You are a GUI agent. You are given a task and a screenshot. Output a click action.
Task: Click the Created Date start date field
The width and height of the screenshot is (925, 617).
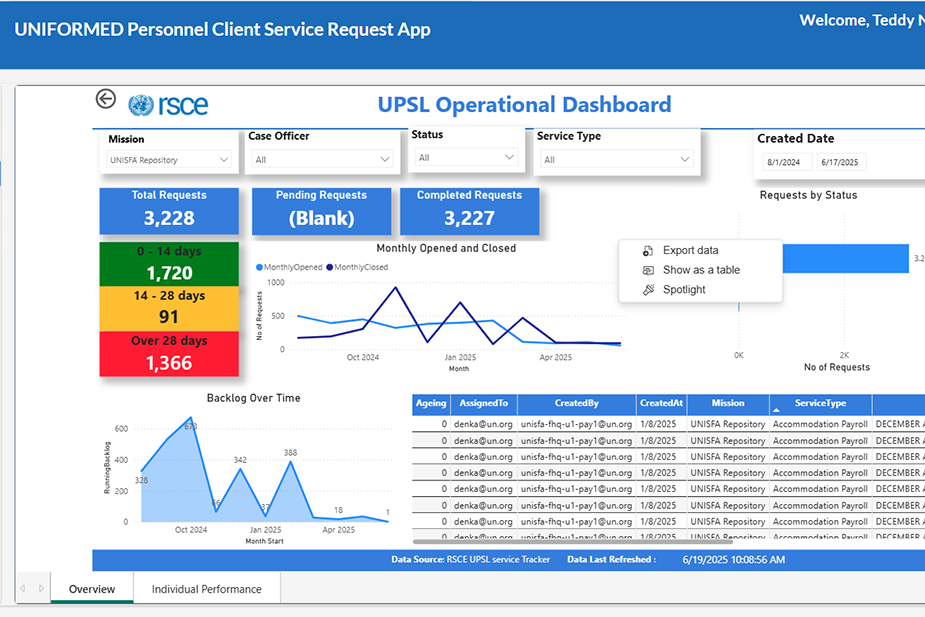pos(782,162)
